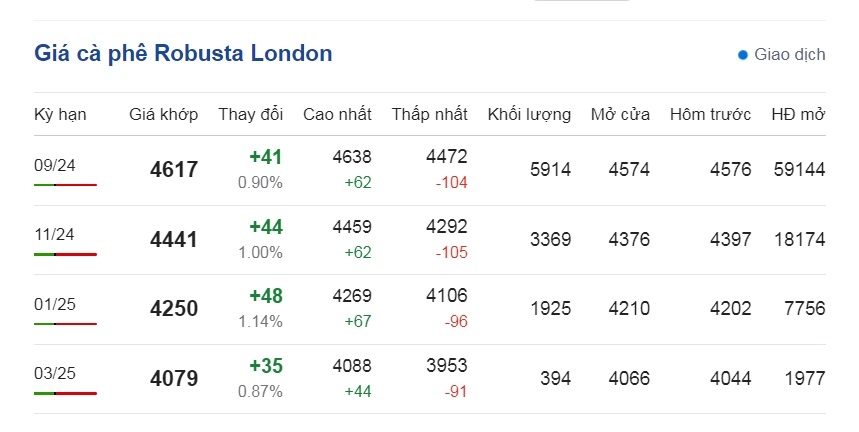Open the Giá cà phê Robusta London heading

pyautogui.click(x=183, y=53)
